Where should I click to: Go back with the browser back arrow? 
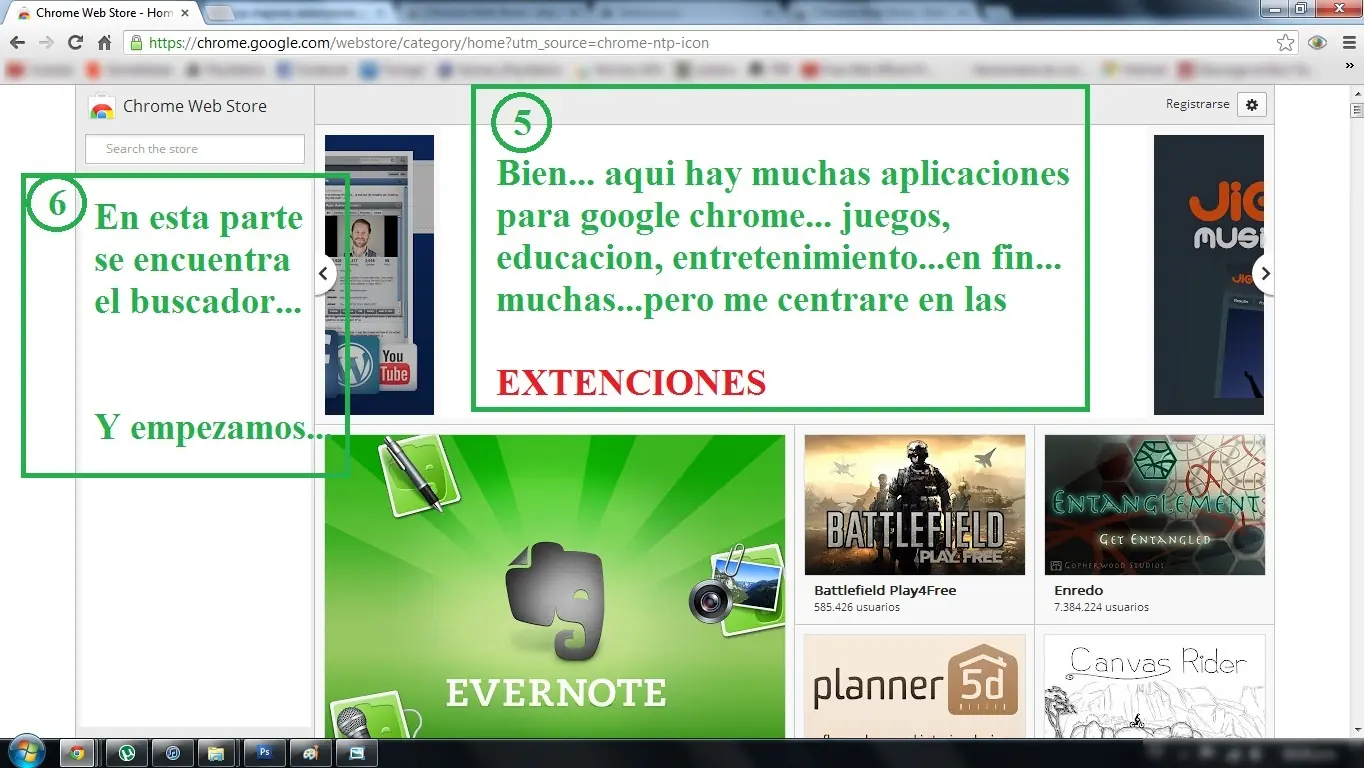17,43
